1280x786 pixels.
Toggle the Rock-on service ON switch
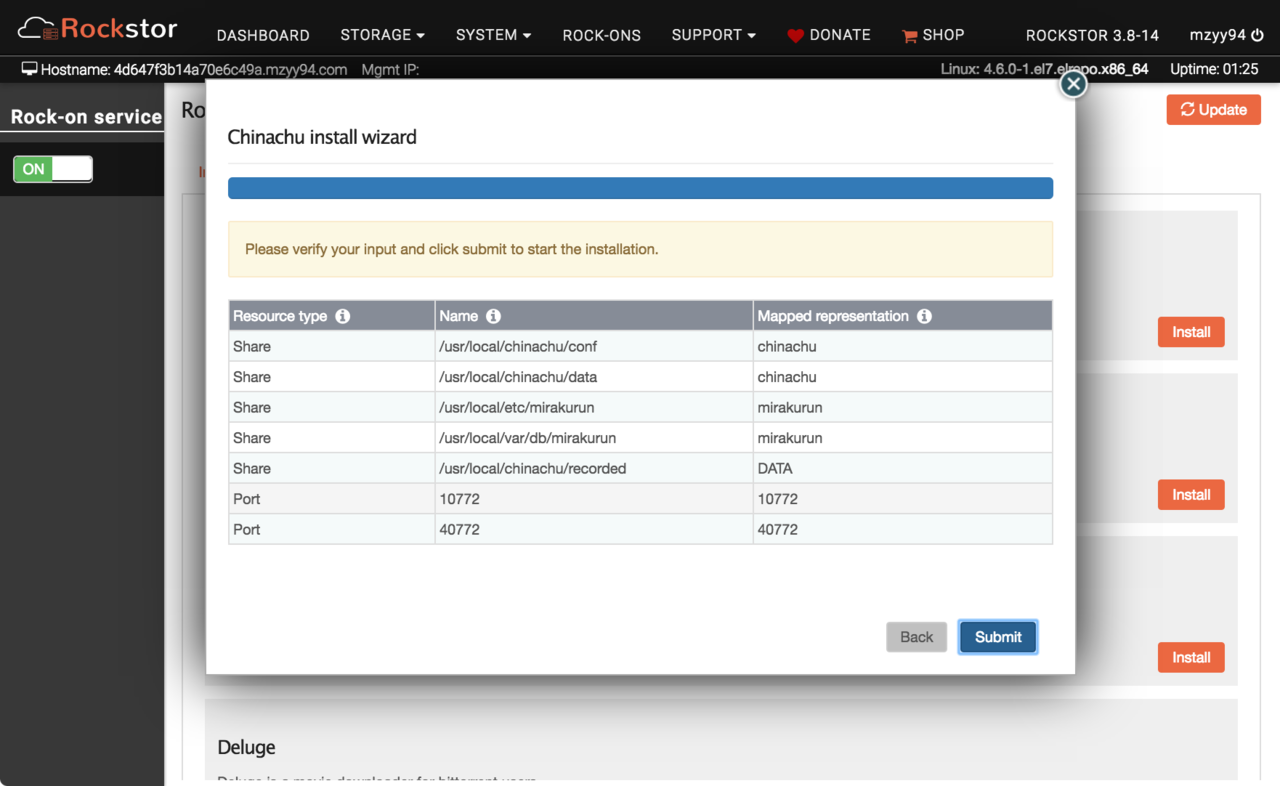coord(53,169)
